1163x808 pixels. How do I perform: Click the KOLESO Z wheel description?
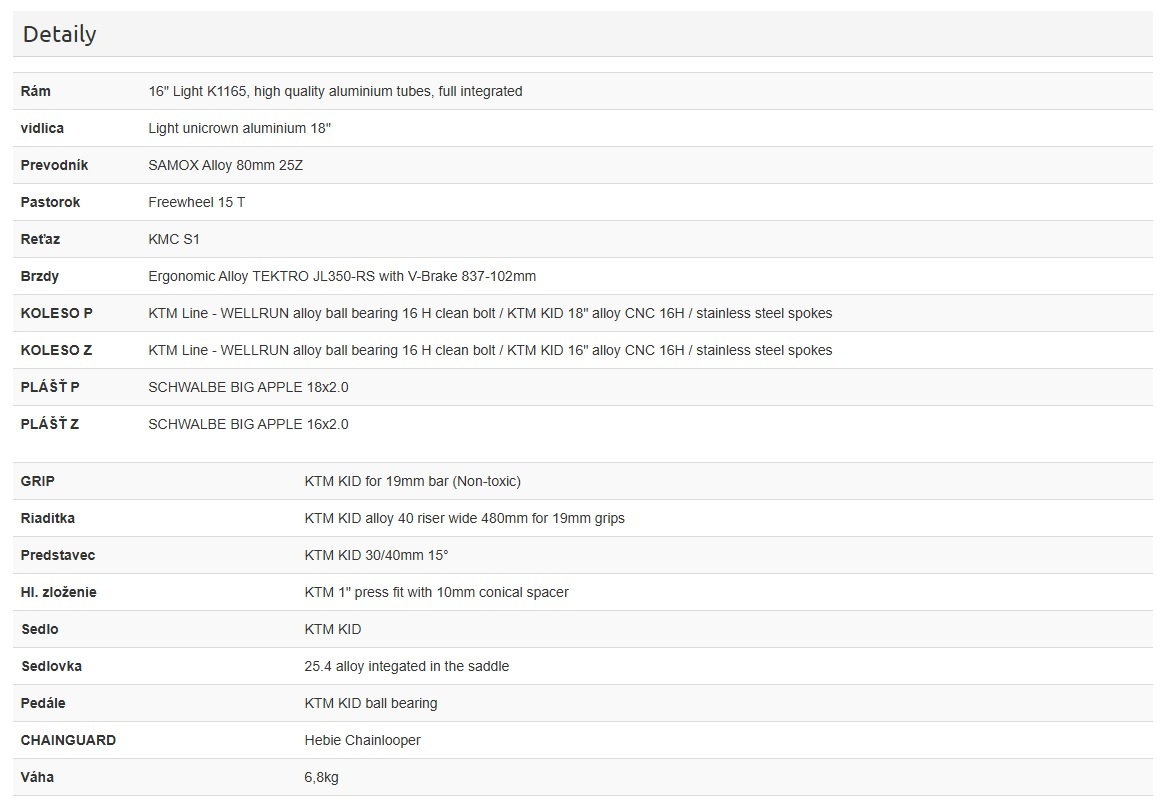(490, 350)
